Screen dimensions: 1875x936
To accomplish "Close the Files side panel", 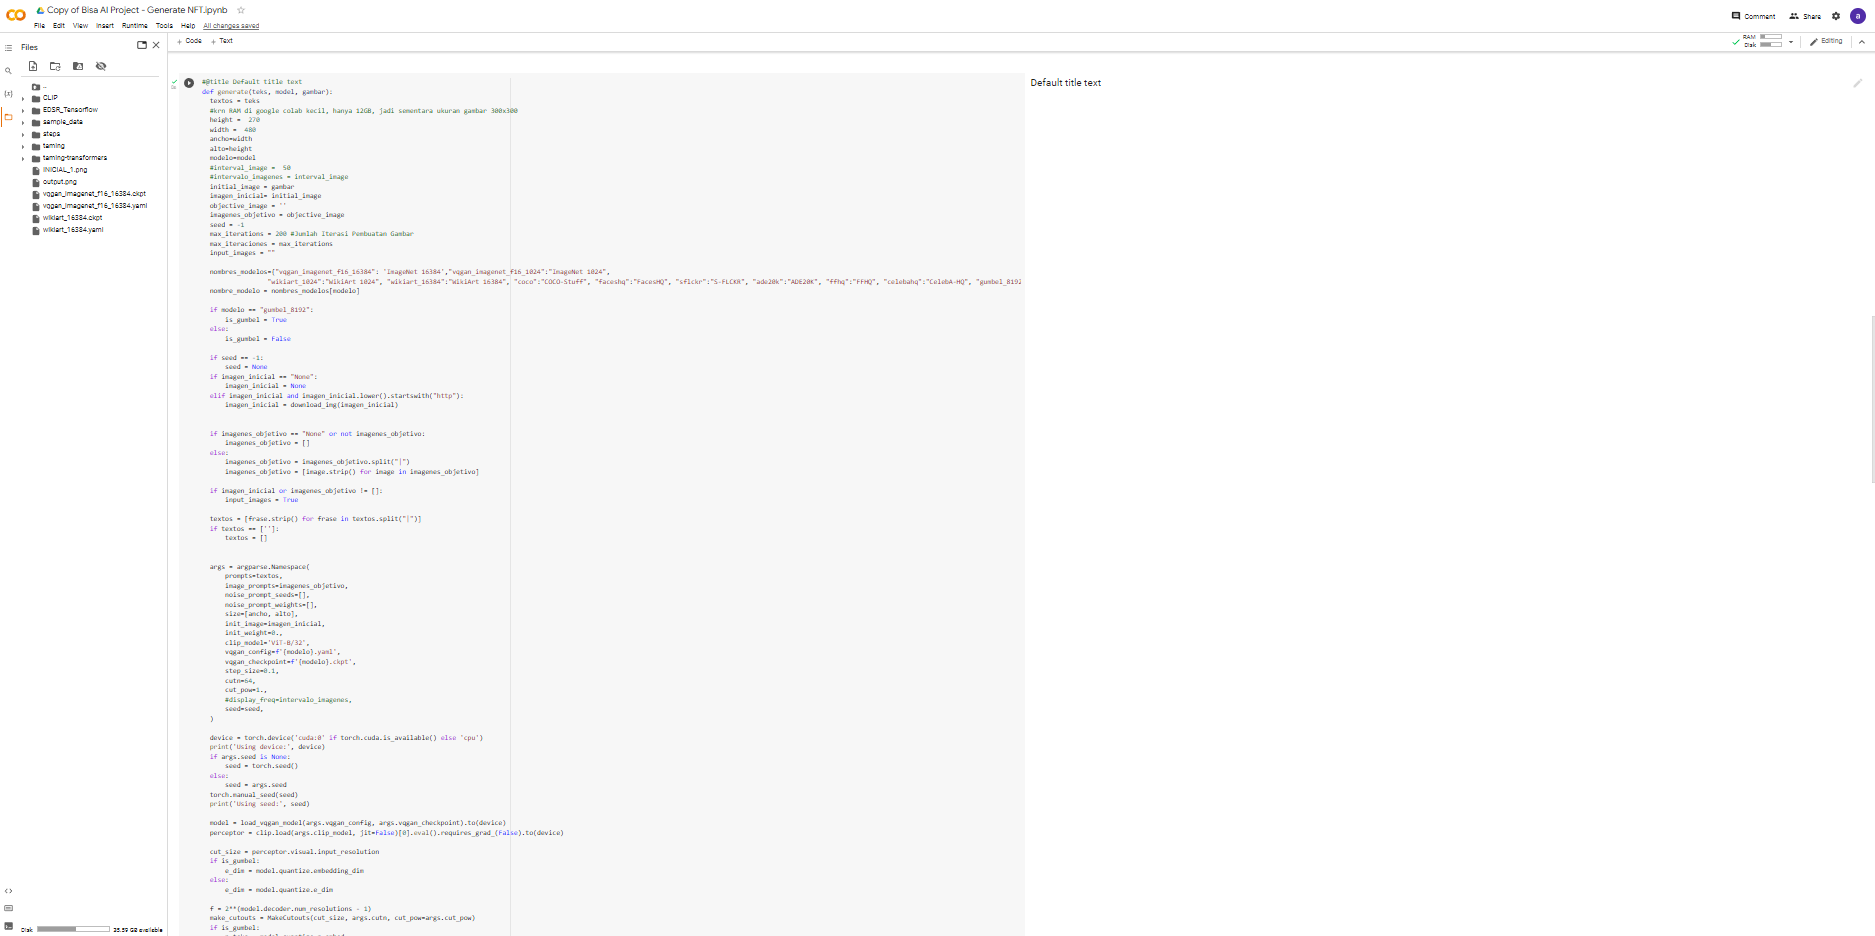I will tap(156, 45).
